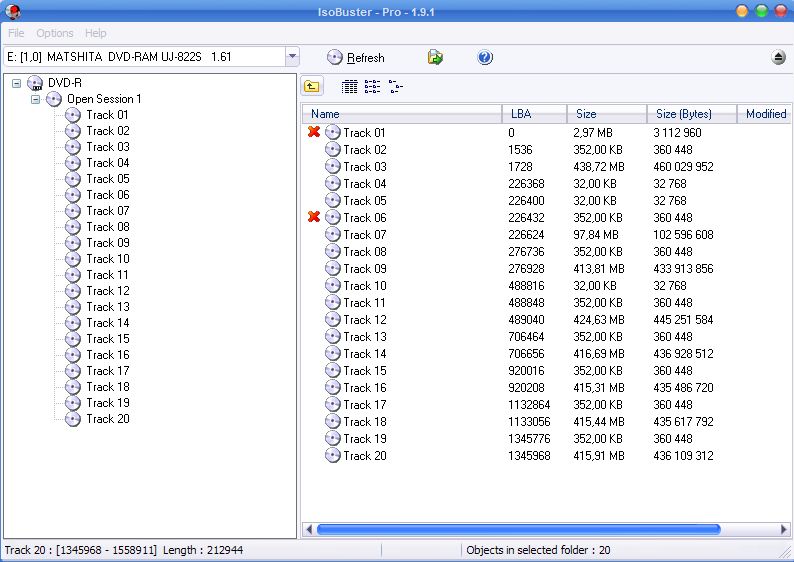Select Track 16 in the file list
This screenshot has width=794, height=562.
click(x=365, y=388)
